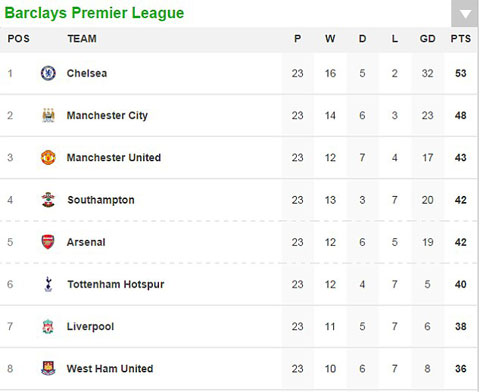The image size is (480, 392).
Task: Sort table by POS column header
Action: coord(19,39)
